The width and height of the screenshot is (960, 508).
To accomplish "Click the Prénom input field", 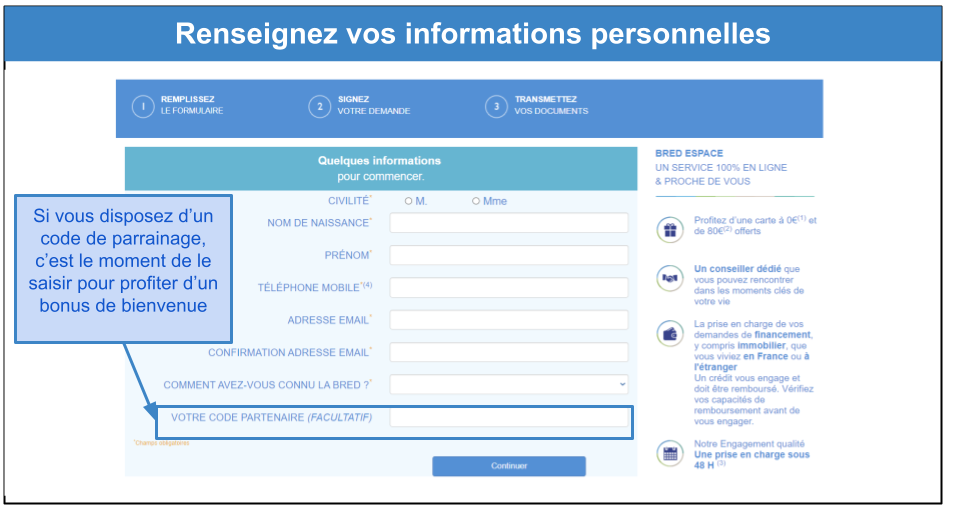I will pos(509,255).
